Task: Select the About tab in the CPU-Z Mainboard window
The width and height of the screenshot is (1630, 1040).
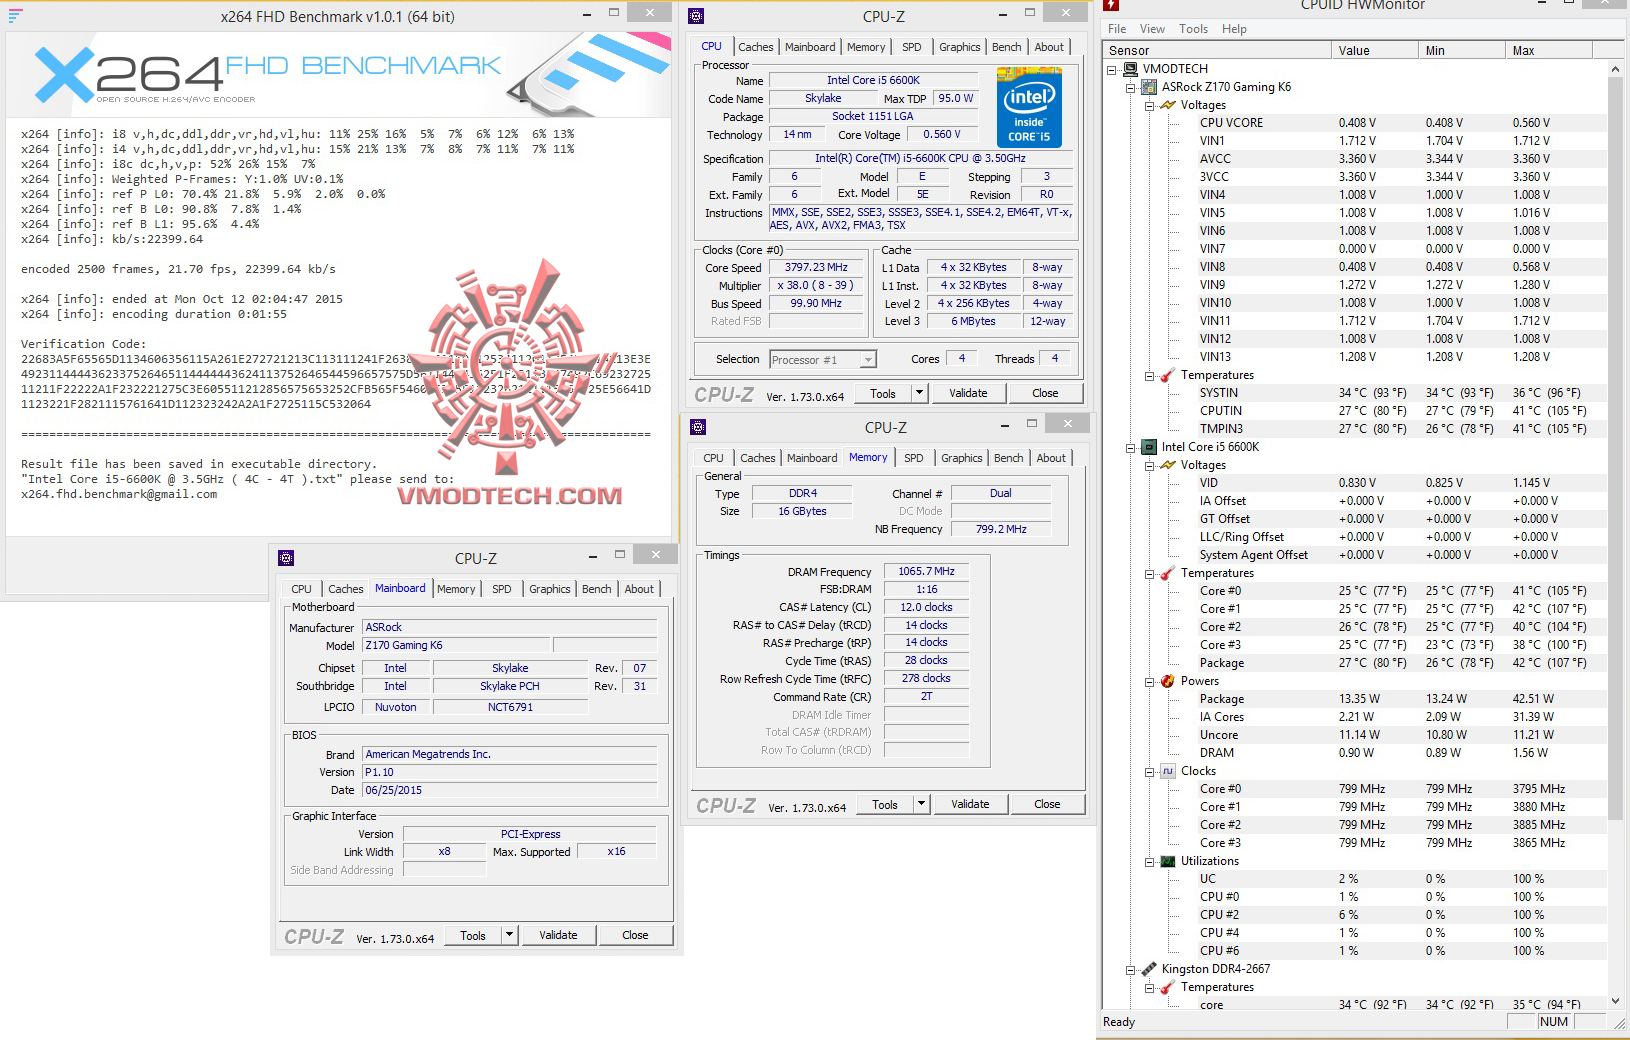Action: (640, 589)
